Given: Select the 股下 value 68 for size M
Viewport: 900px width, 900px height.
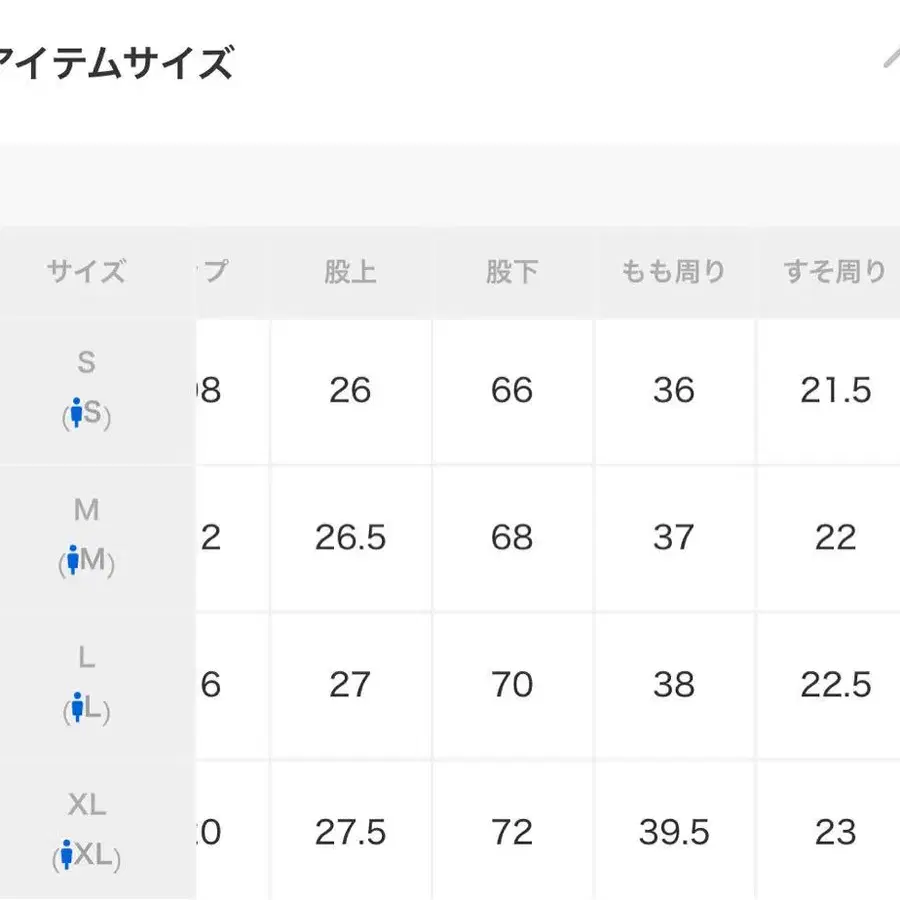Looking at the screenshot, I should click(512, 538).
